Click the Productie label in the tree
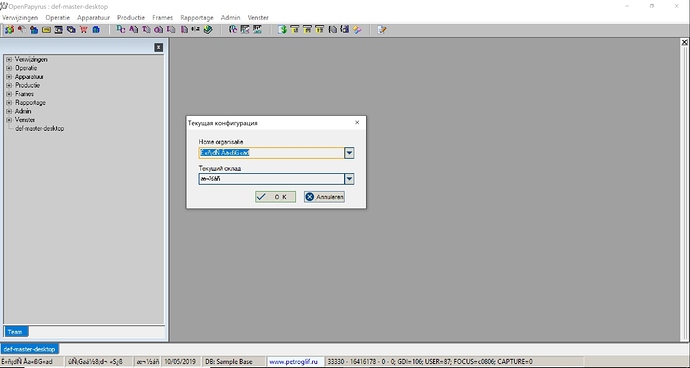The image size is (690, 368). click(27, 85)
